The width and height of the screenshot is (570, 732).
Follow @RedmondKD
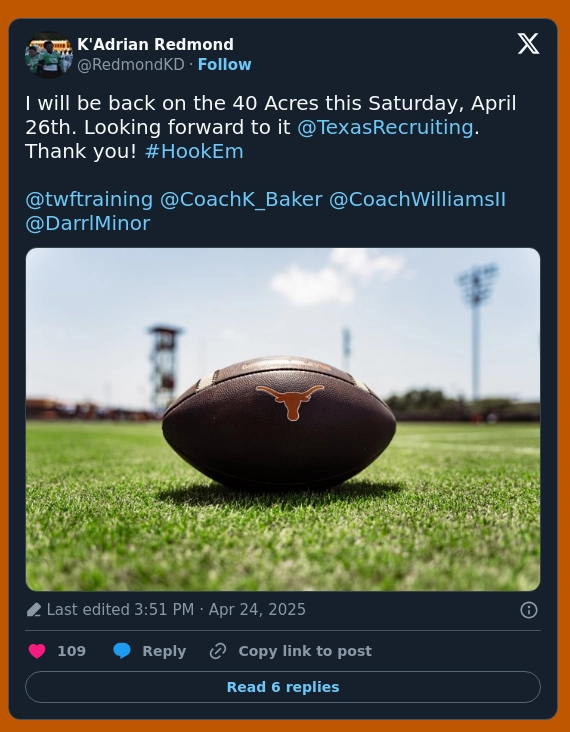pos(225,64)
